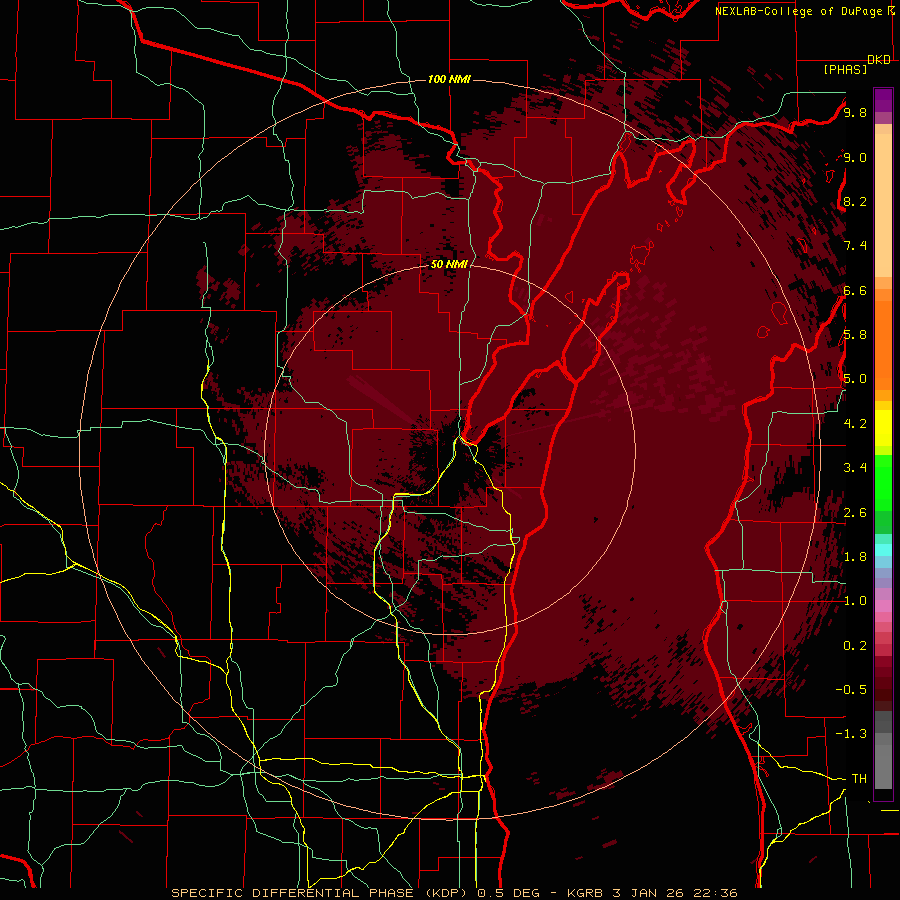Click the 50 NMI range ring label
The width and height of the screenshot is (900, 900).
click(x=449, y=264)
